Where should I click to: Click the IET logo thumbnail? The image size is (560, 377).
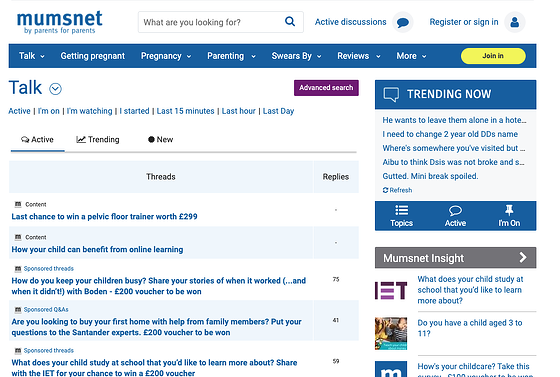tap(391, 290)
